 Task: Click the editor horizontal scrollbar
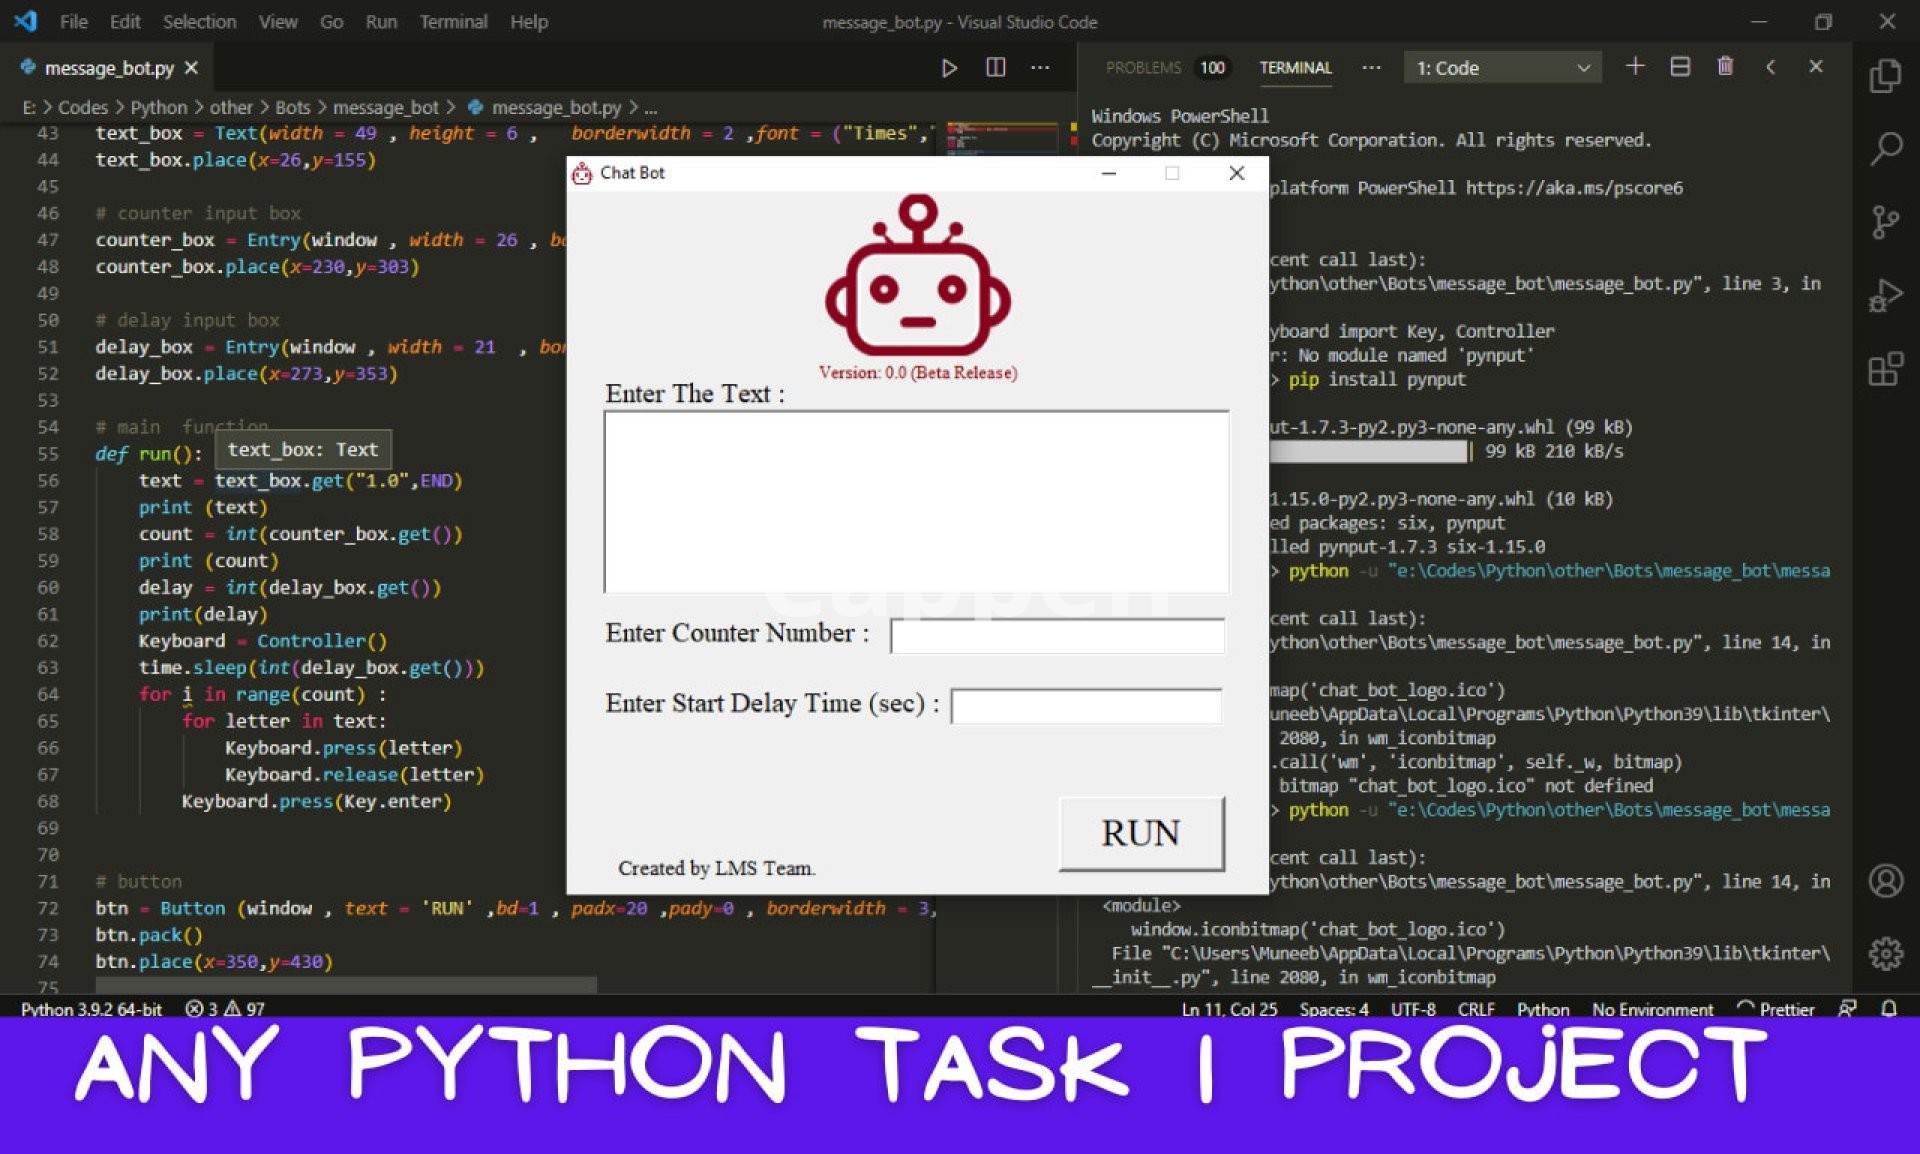pos(345,985)
